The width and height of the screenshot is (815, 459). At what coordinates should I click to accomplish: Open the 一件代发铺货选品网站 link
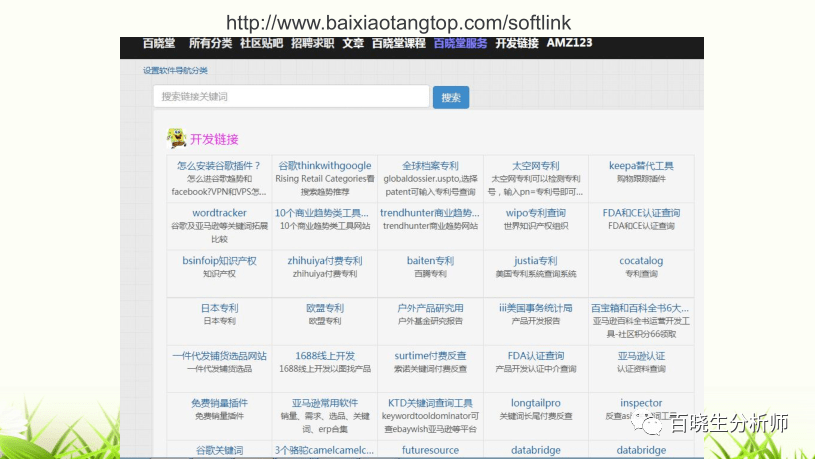[219, 356]
